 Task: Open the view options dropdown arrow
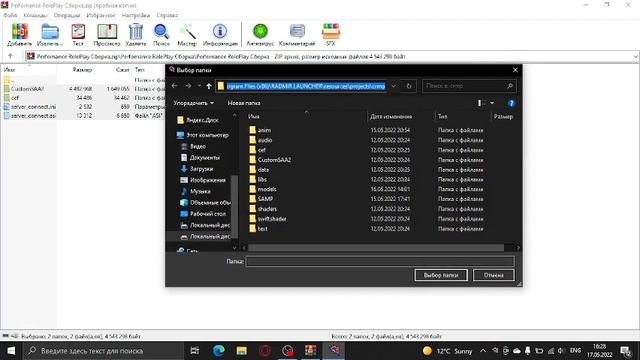(492, 103)
